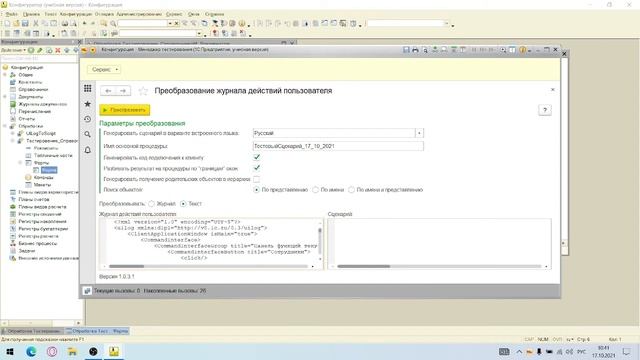Click vertical scrollbar of user action log
The image size is (640, 360).
coord(320,241)
